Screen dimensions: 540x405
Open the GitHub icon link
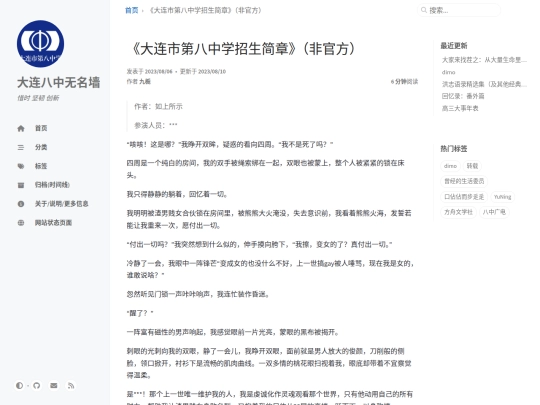37,386
